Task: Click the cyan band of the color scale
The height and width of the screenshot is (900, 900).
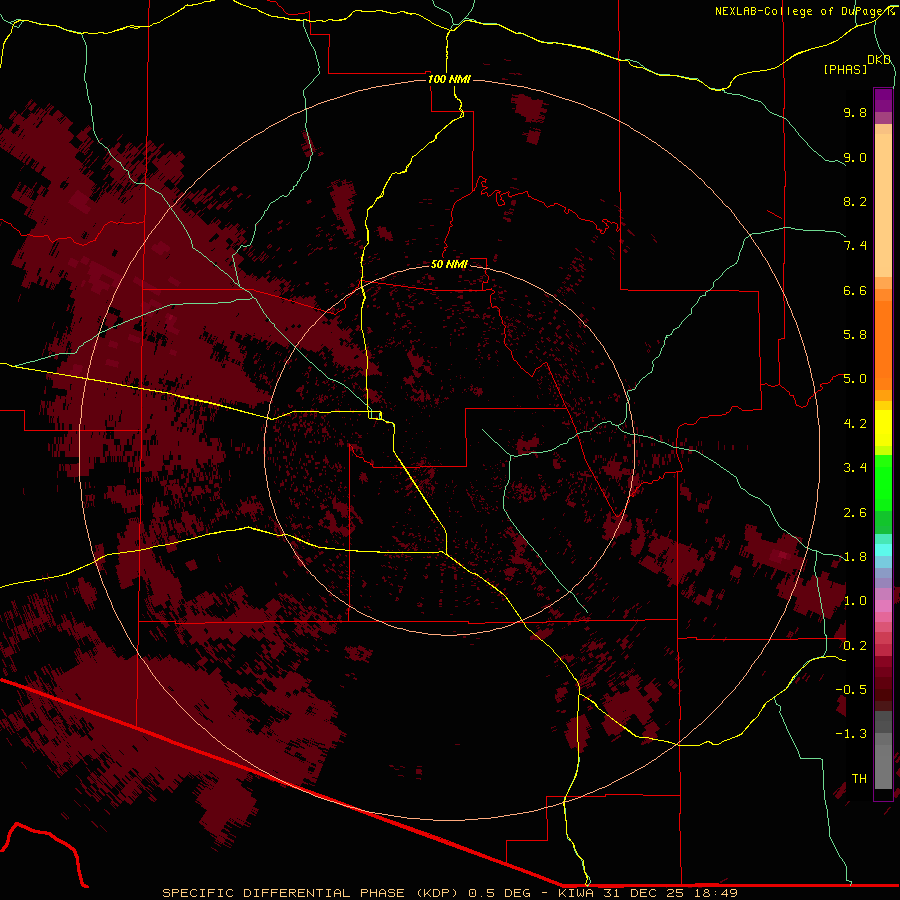Action: tap(883, 550)
